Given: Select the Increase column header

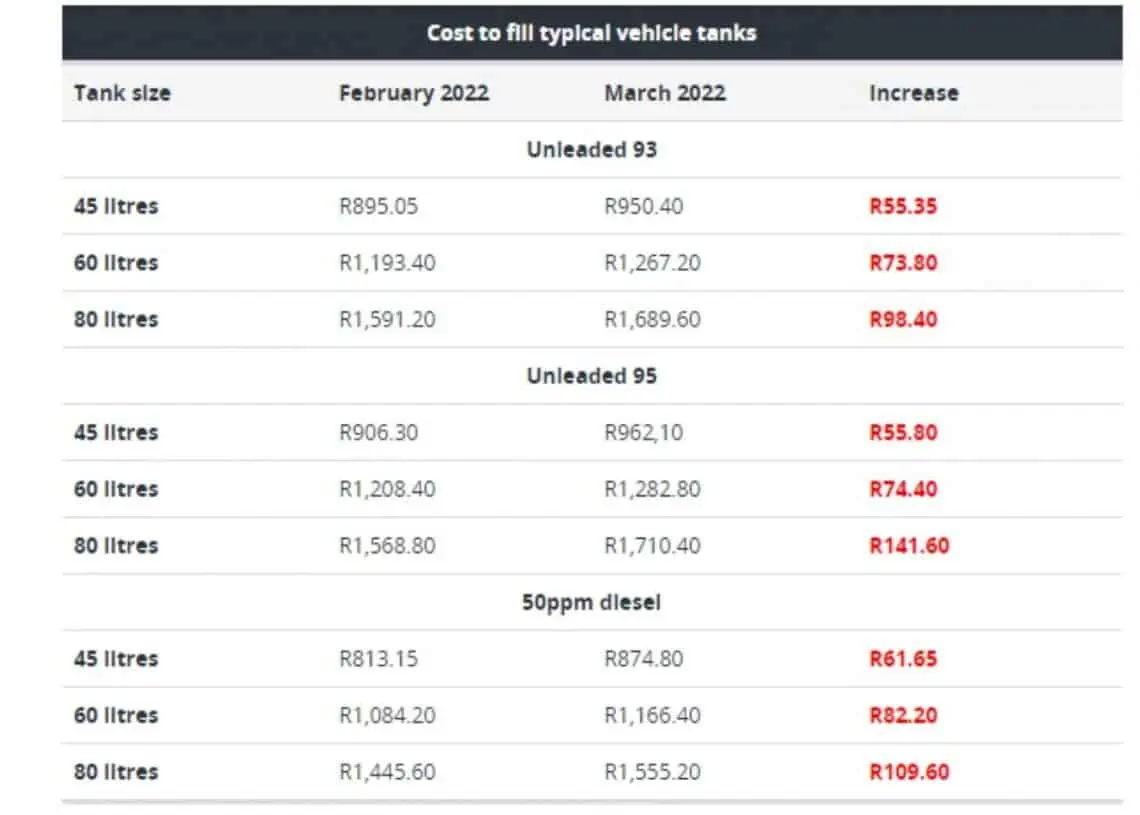Looking at the screenshot, I should point(914,93).
